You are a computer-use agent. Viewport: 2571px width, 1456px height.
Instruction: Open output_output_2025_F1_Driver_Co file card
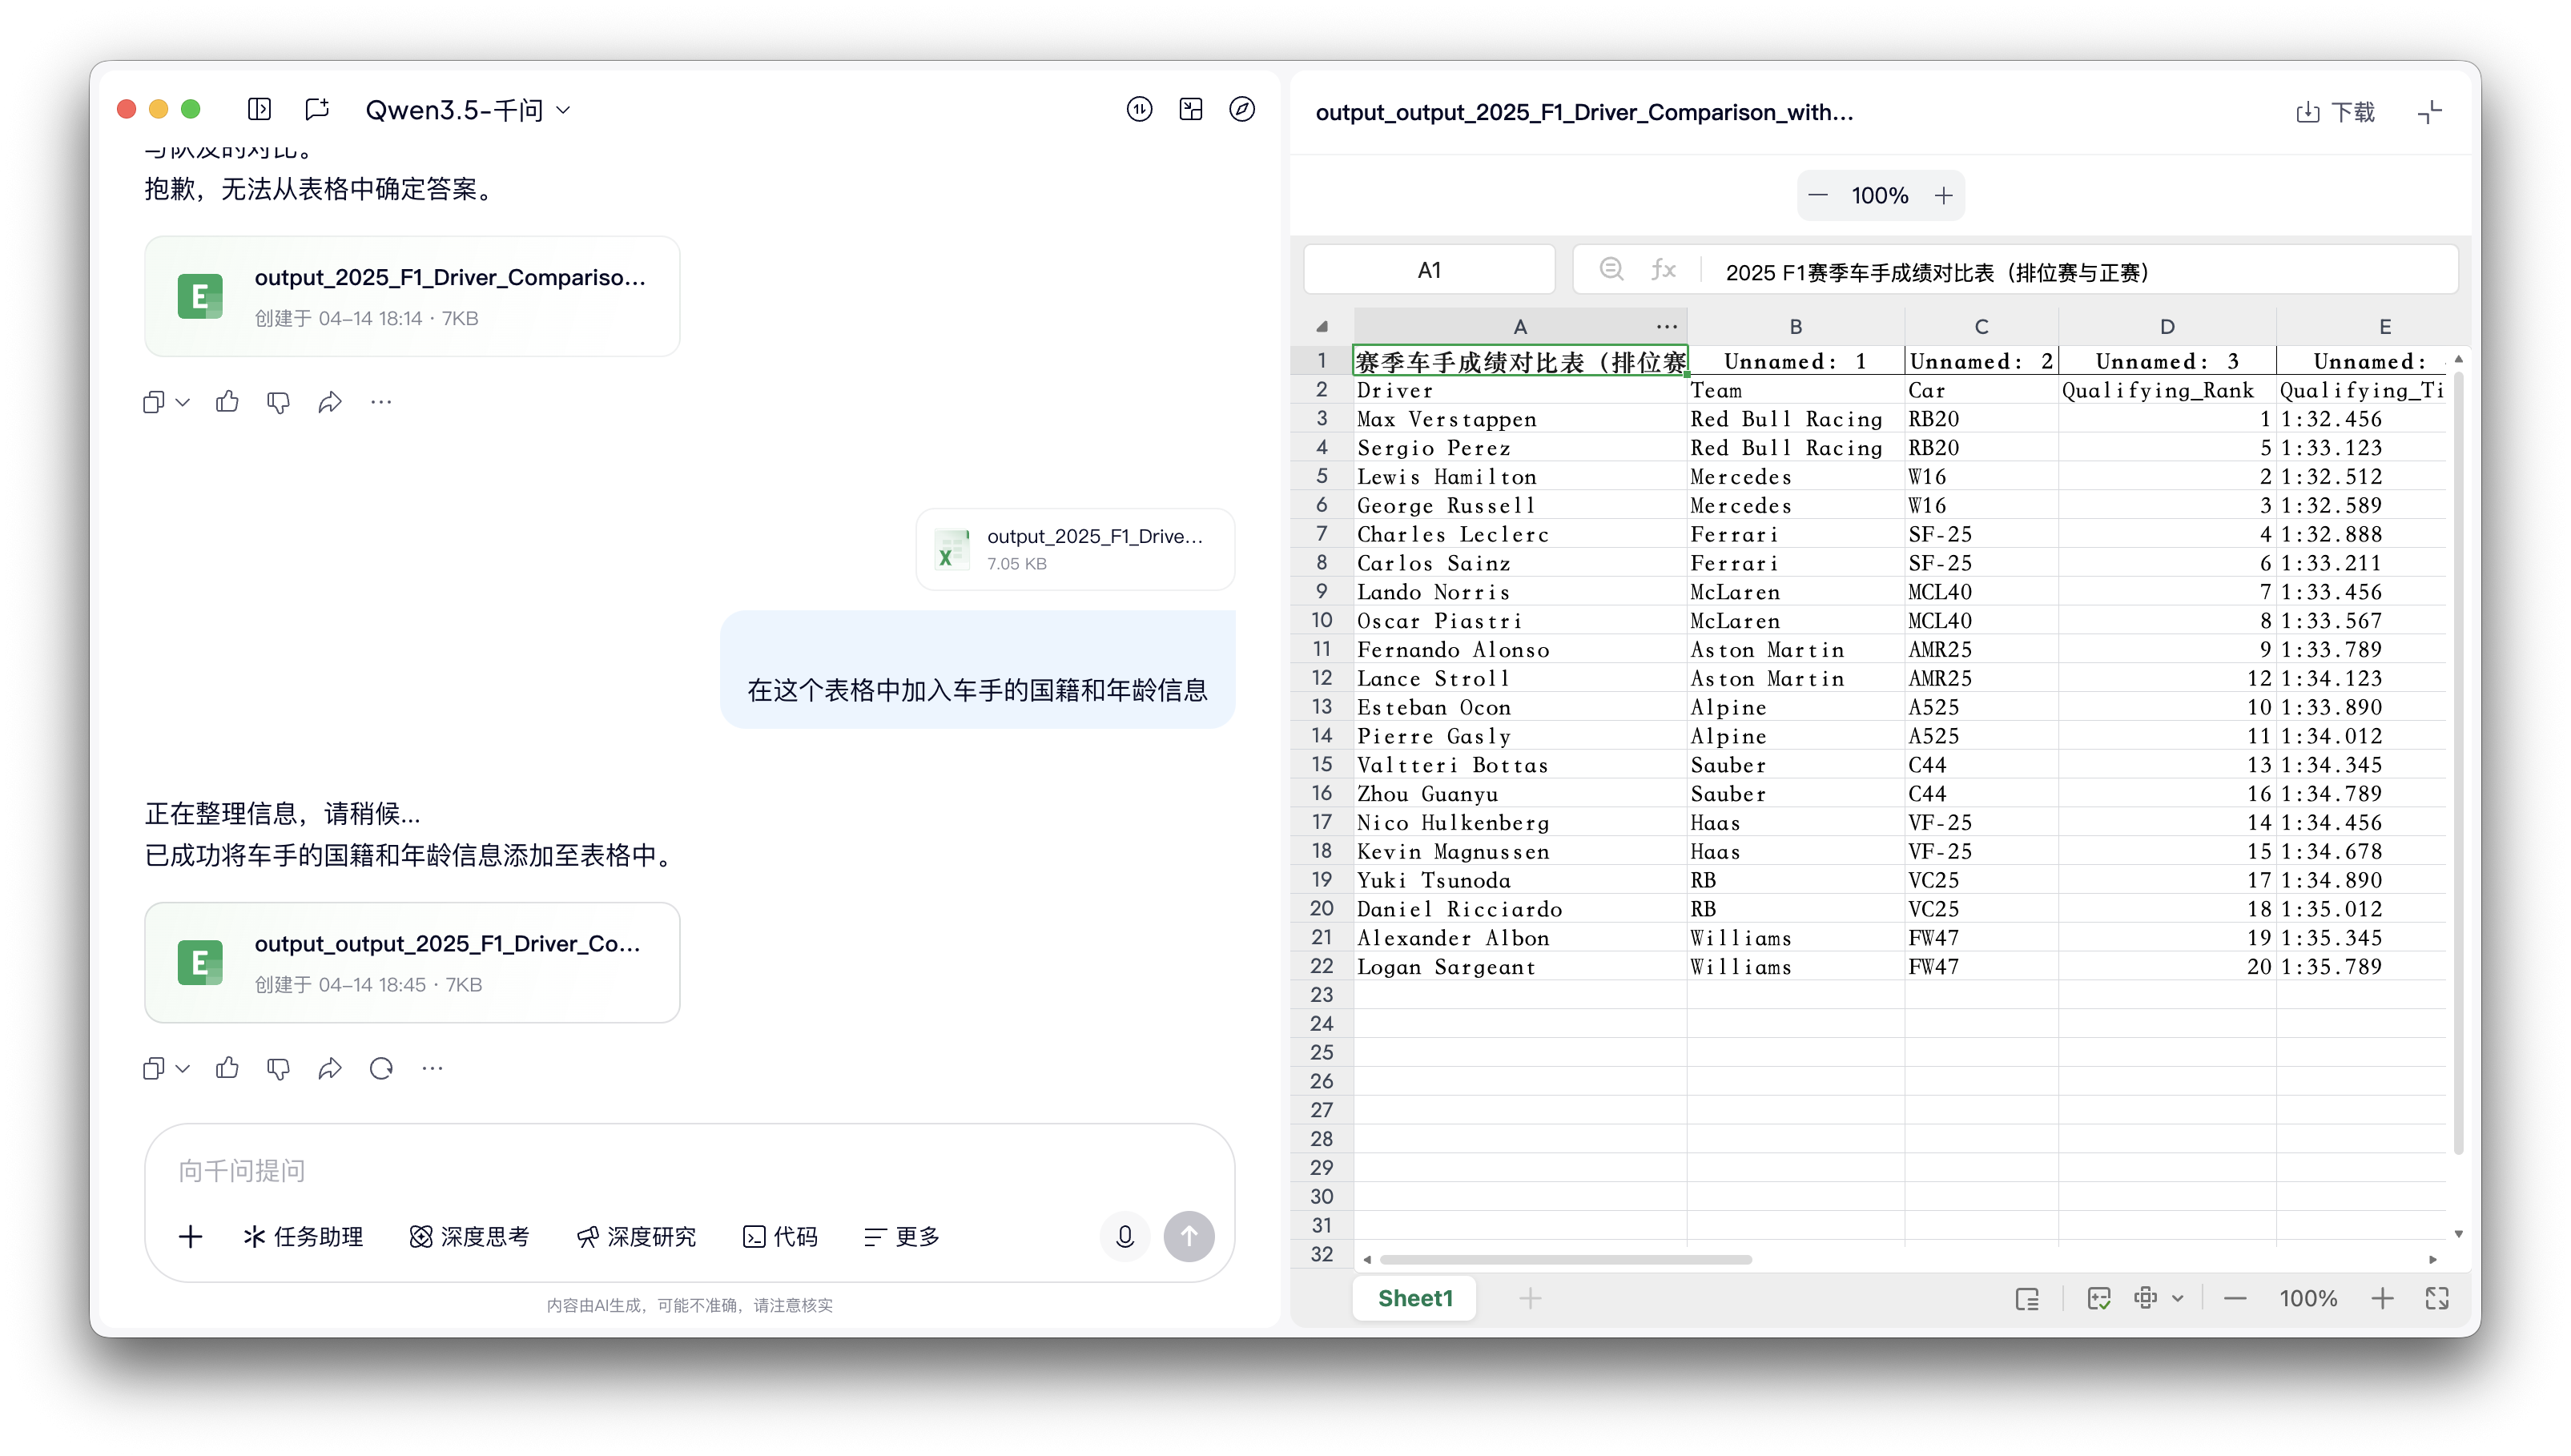pos(412,962)
